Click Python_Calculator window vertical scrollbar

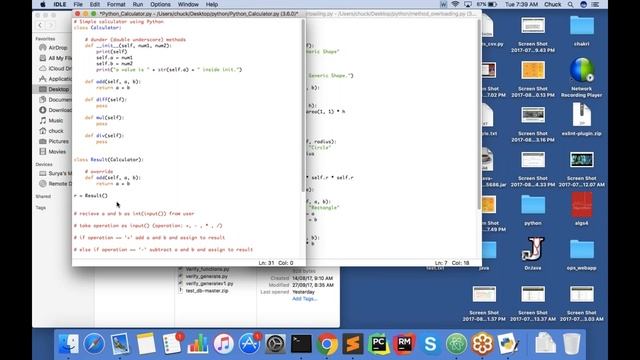(303, 106)
